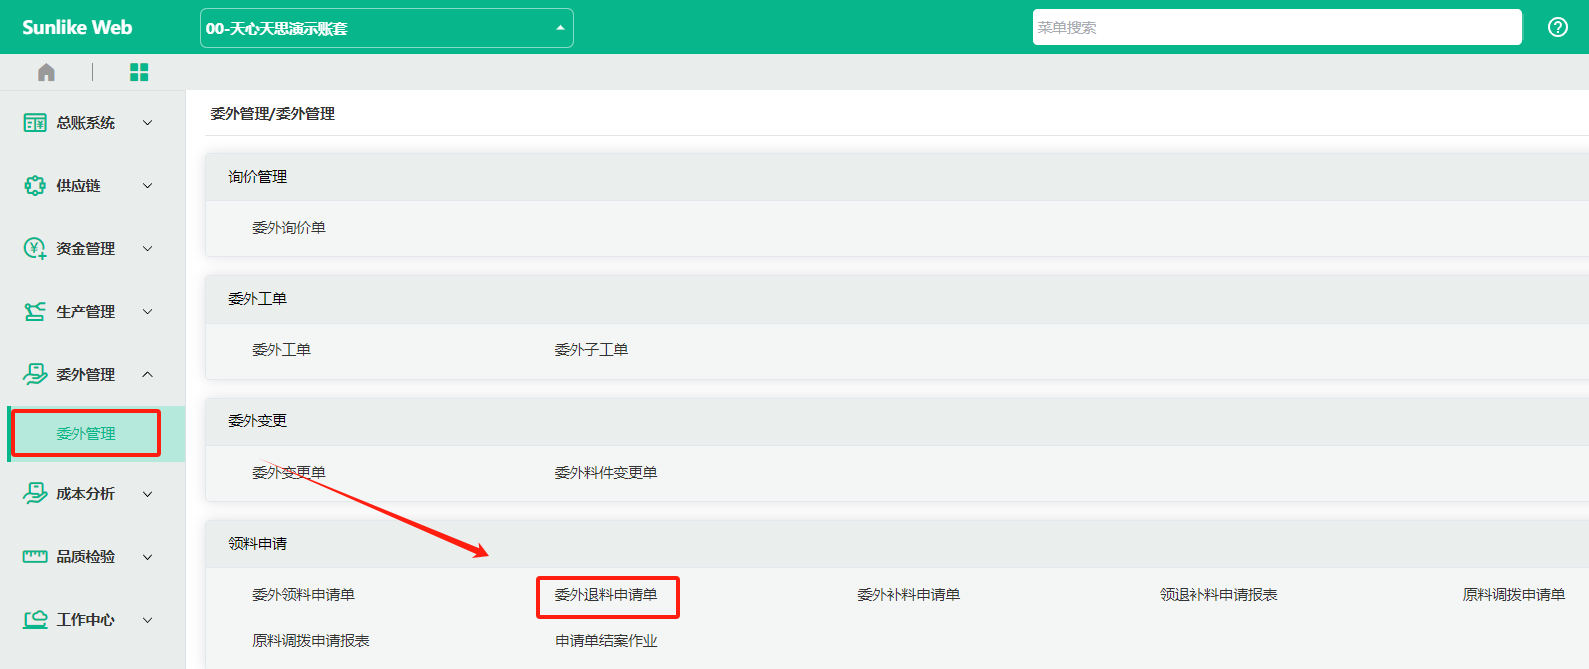Image resolution: width=1589 pixels, height=669 pixels.
Task: Expand the 工作中心 chevron
Action: click(148, 620)
